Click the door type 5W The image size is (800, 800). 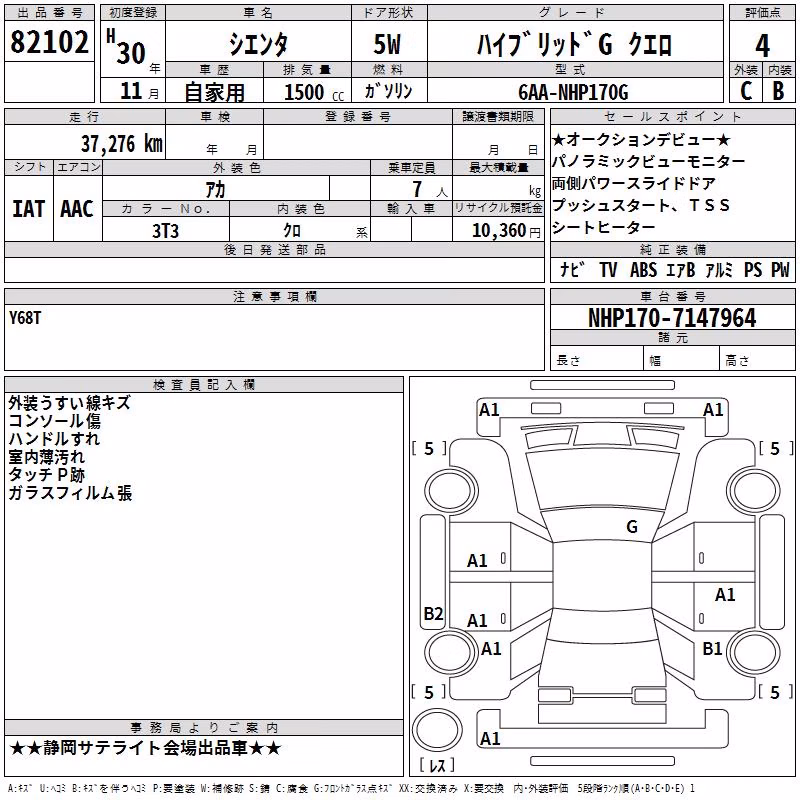click(387, 44)
